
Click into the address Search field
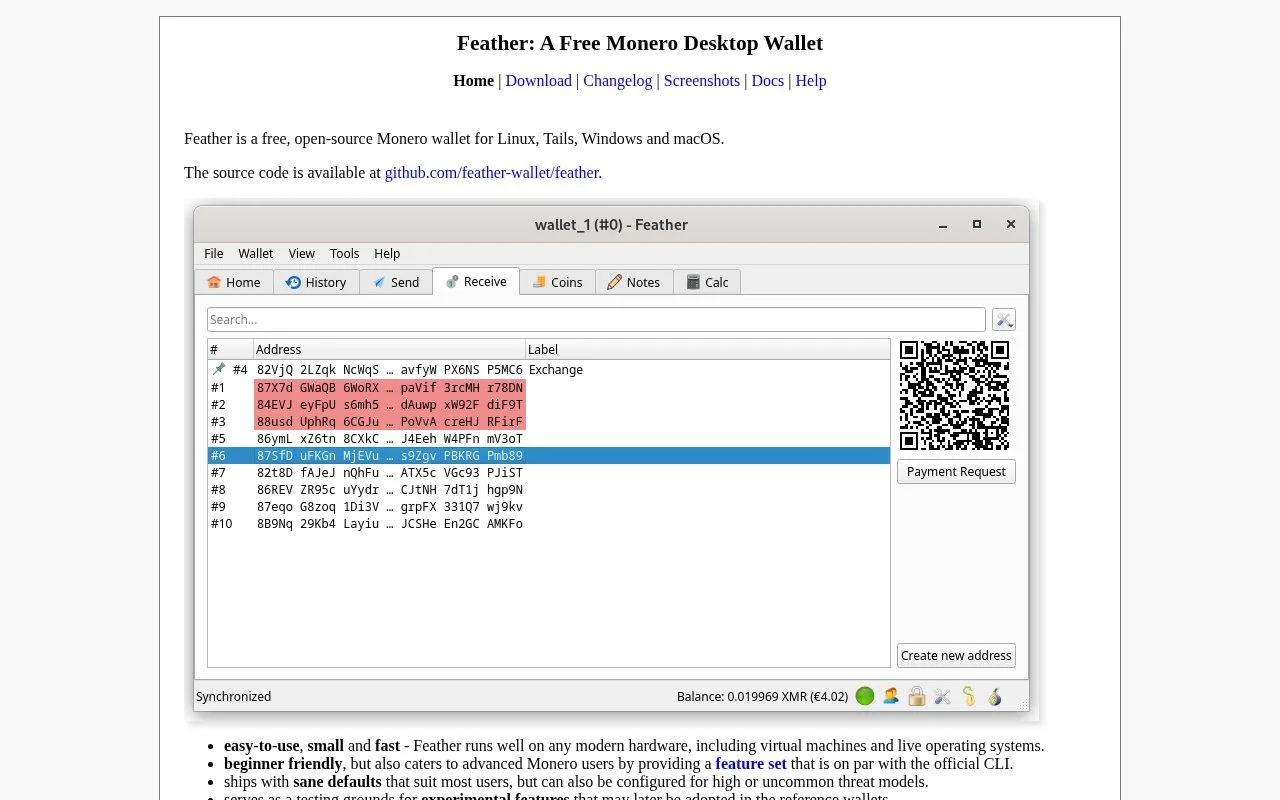[x=596, y=320]
